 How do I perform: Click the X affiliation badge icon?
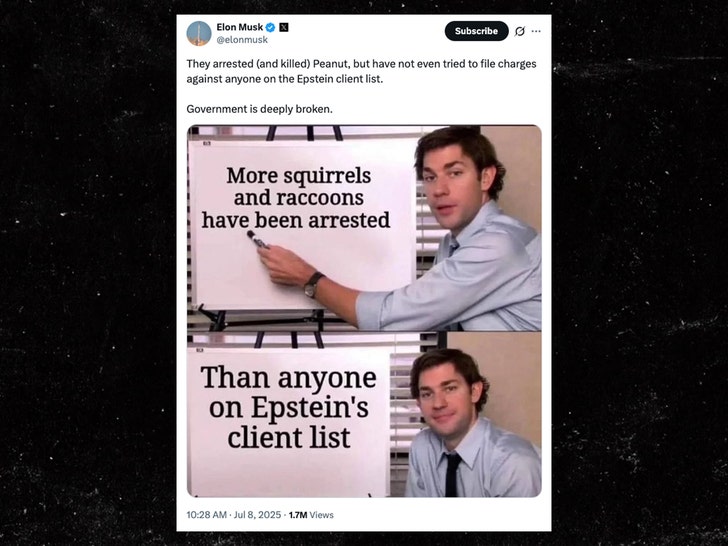pyautogui.click(x=283, y=27)
